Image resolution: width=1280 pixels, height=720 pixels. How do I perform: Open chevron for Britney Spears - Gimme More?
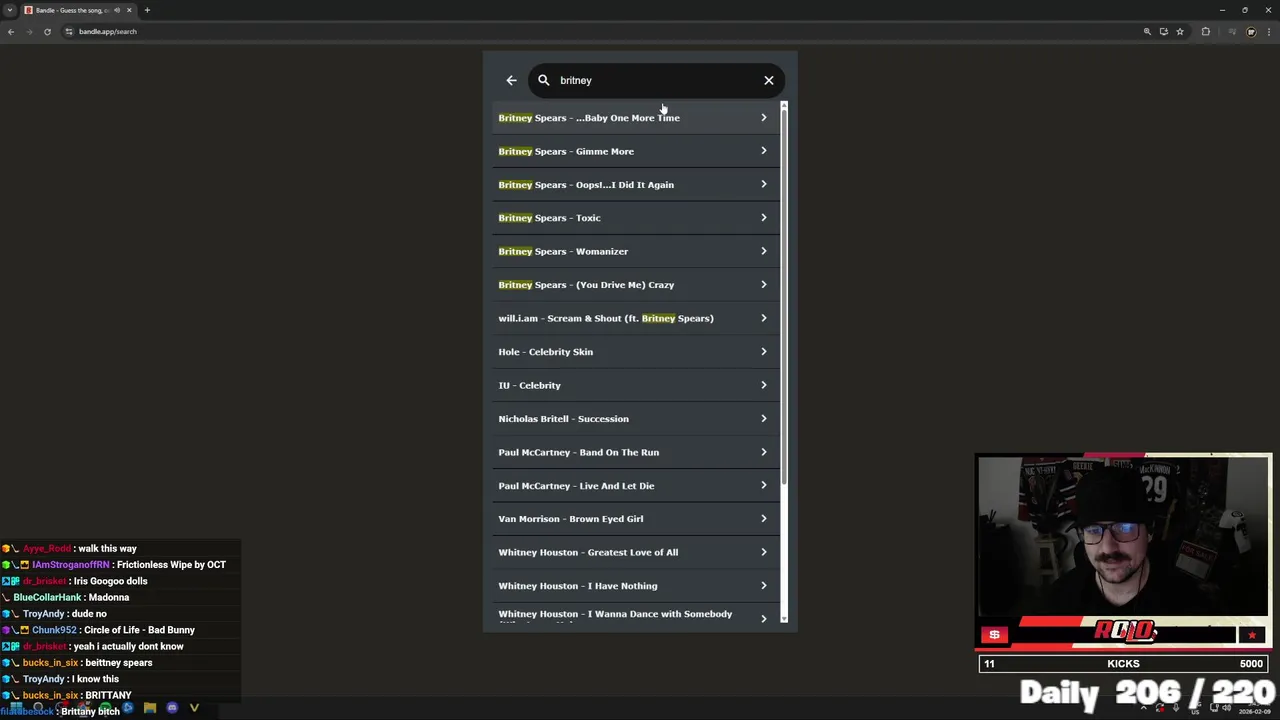coord(763,151)
